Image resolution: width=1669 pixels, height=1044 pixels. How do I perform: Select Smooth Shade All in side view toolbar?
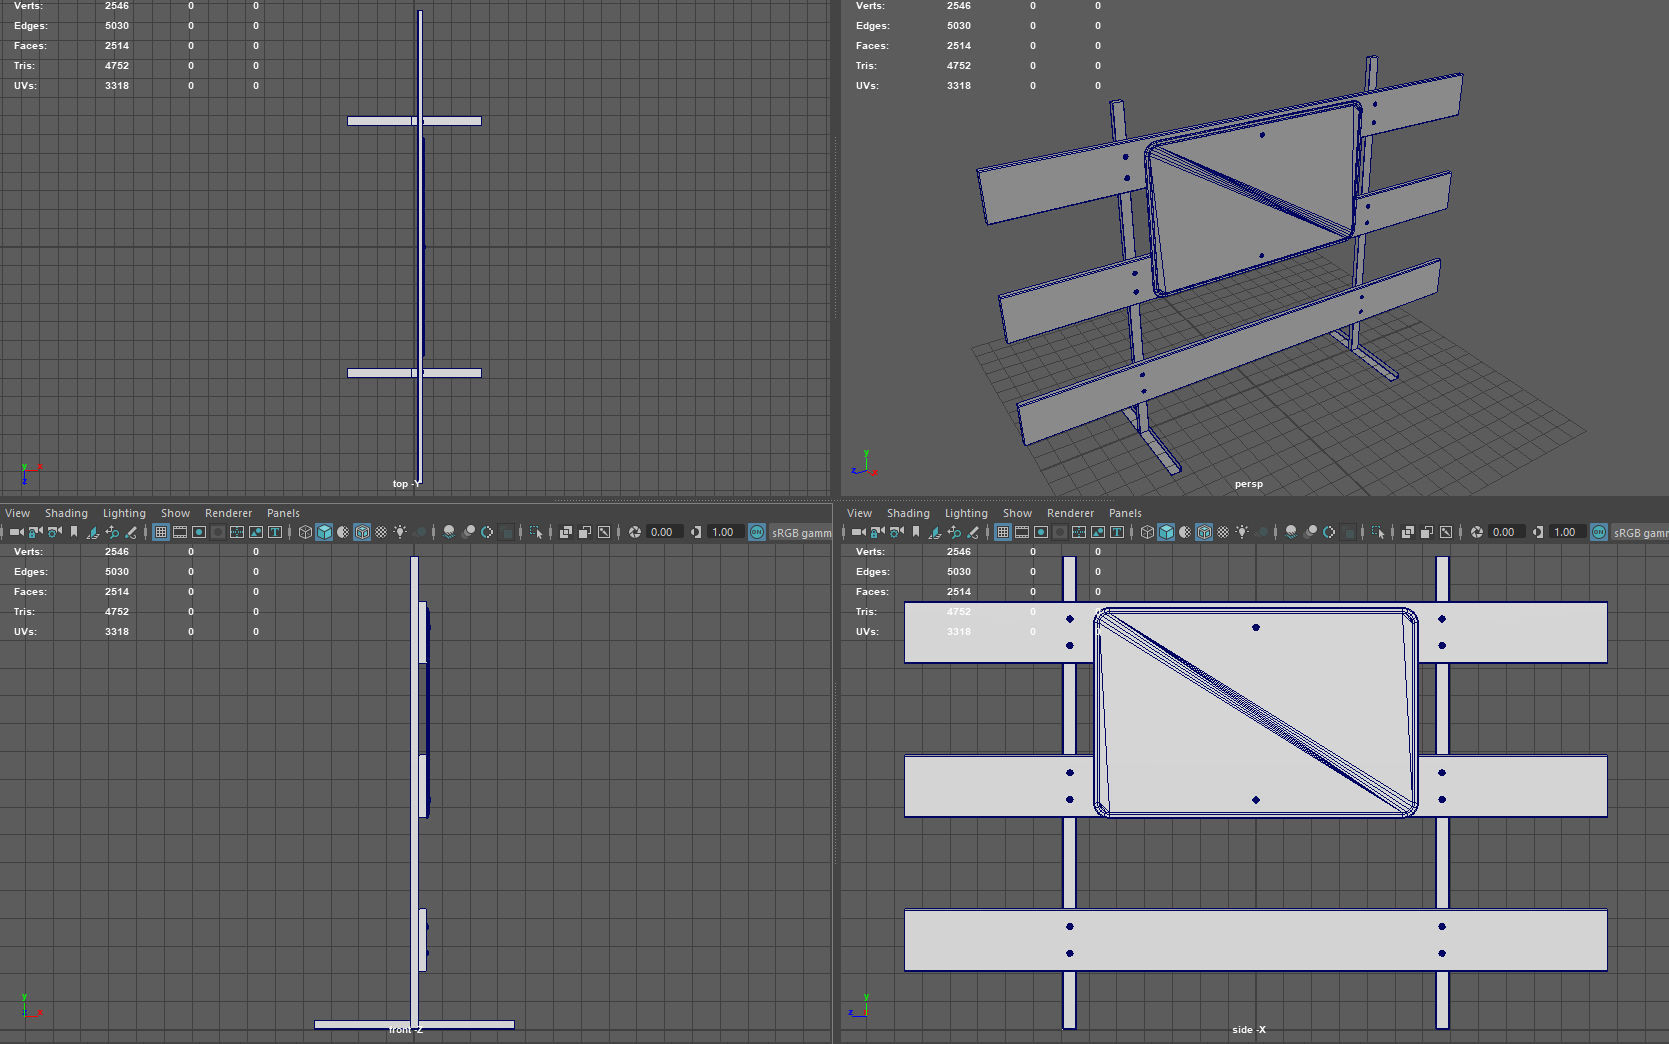pos(1166,532)
